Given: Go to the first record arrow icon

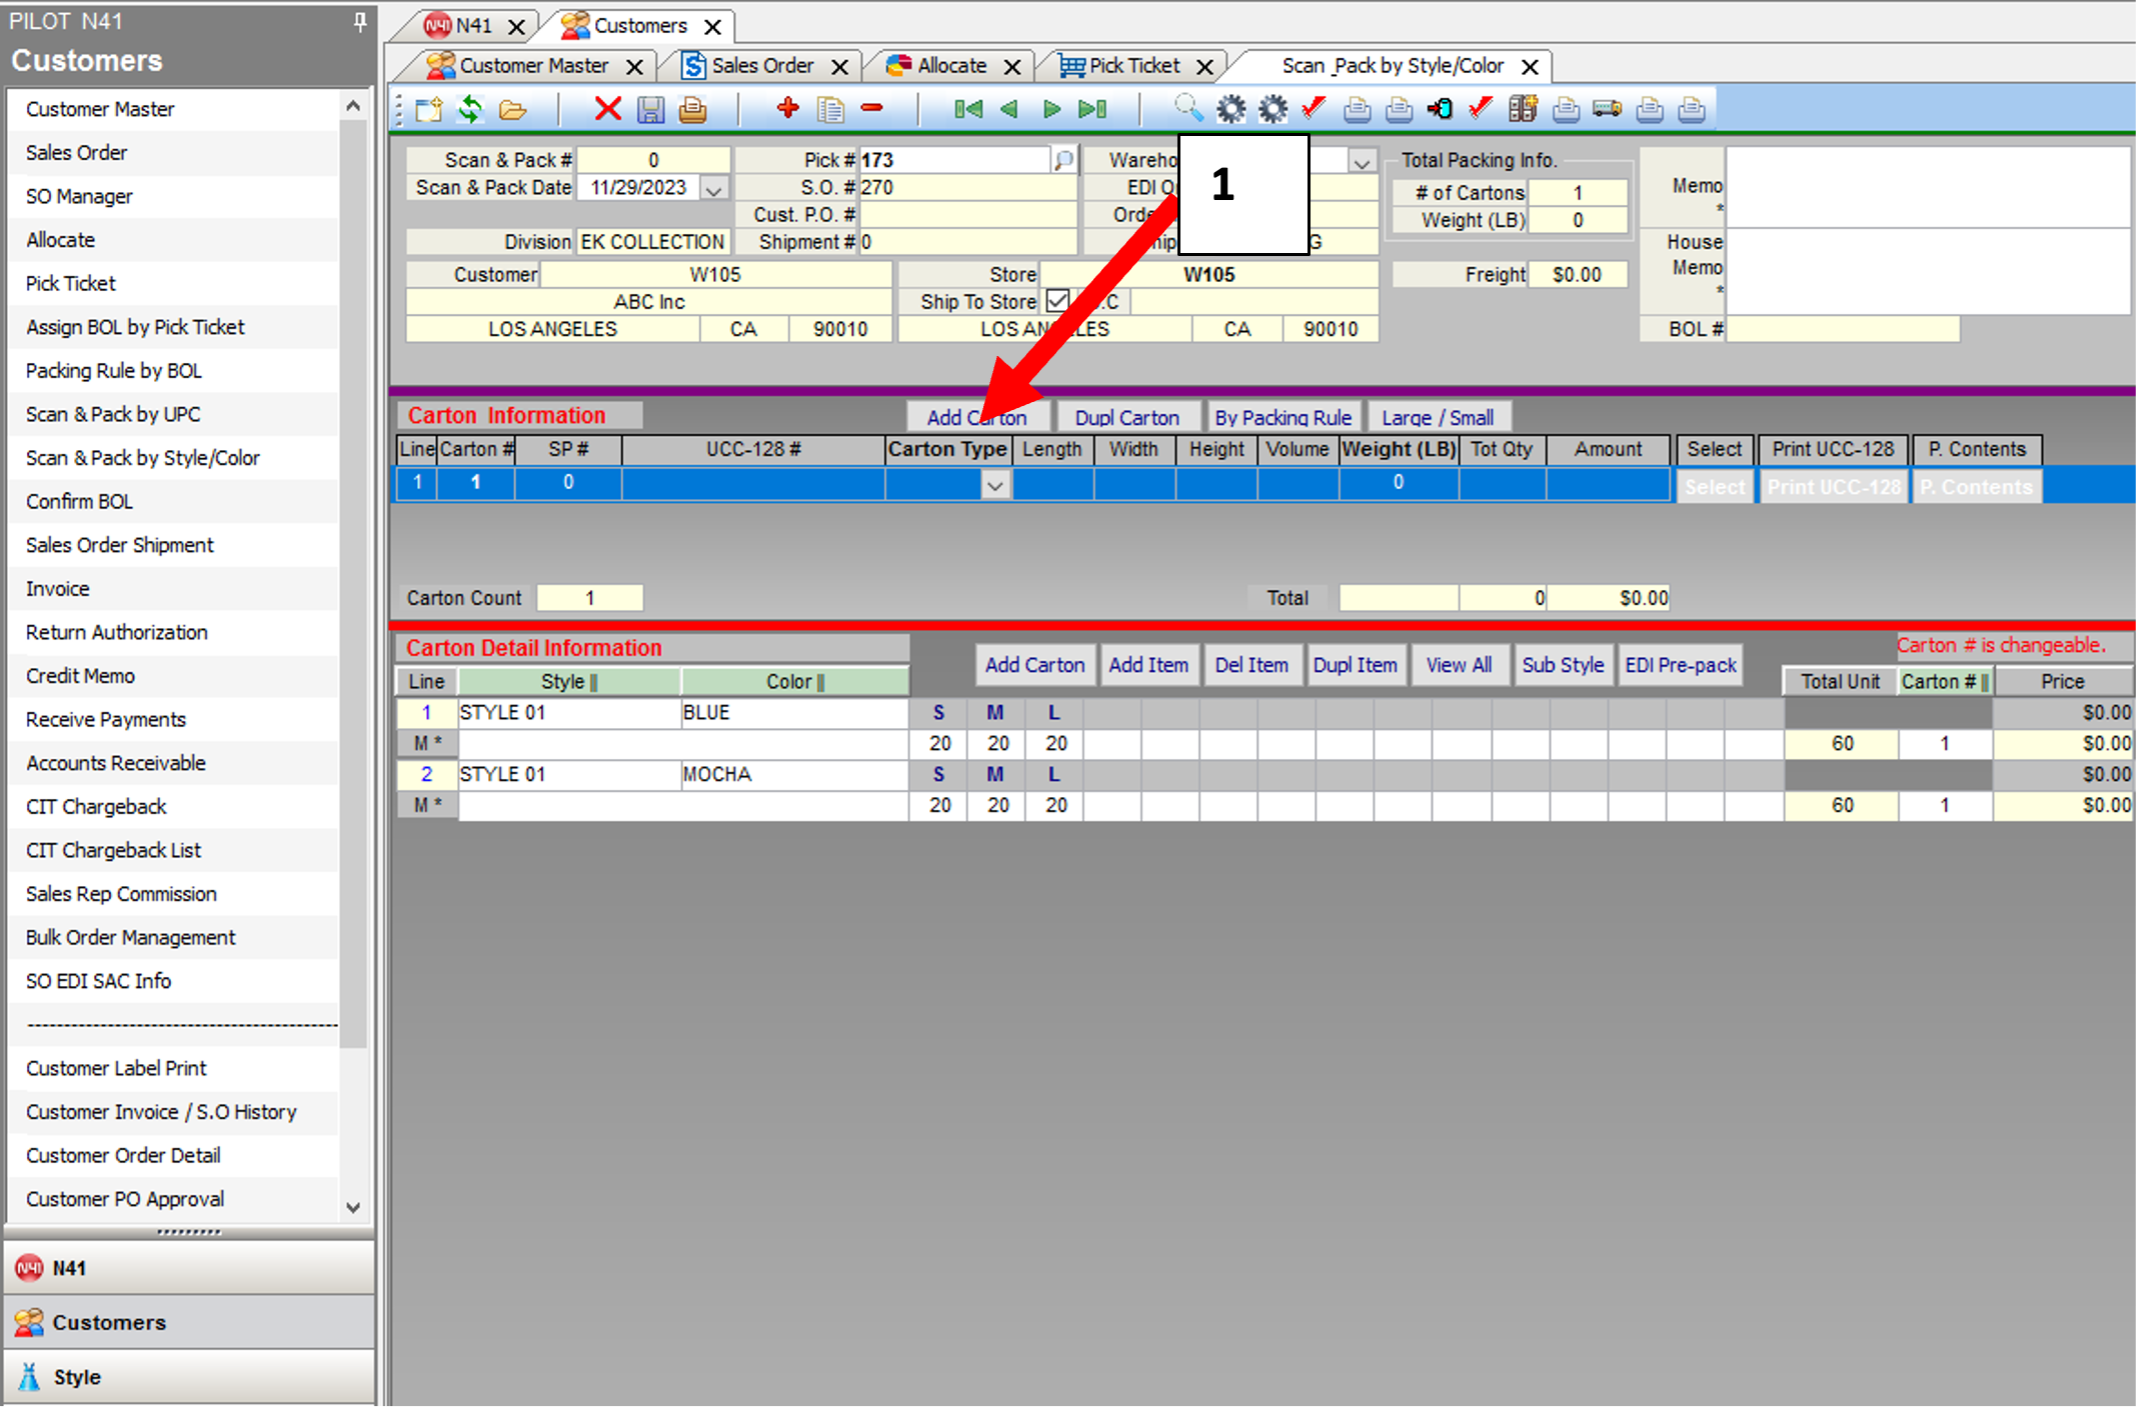Looking at the screenshot, I should [966, 109].
